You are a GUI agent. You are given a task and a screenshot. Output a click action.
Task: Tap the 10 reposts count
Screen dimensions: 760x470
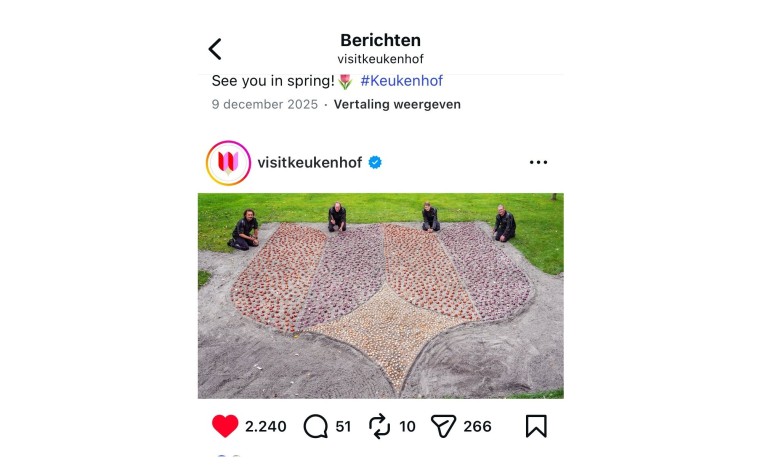(407, 426)
